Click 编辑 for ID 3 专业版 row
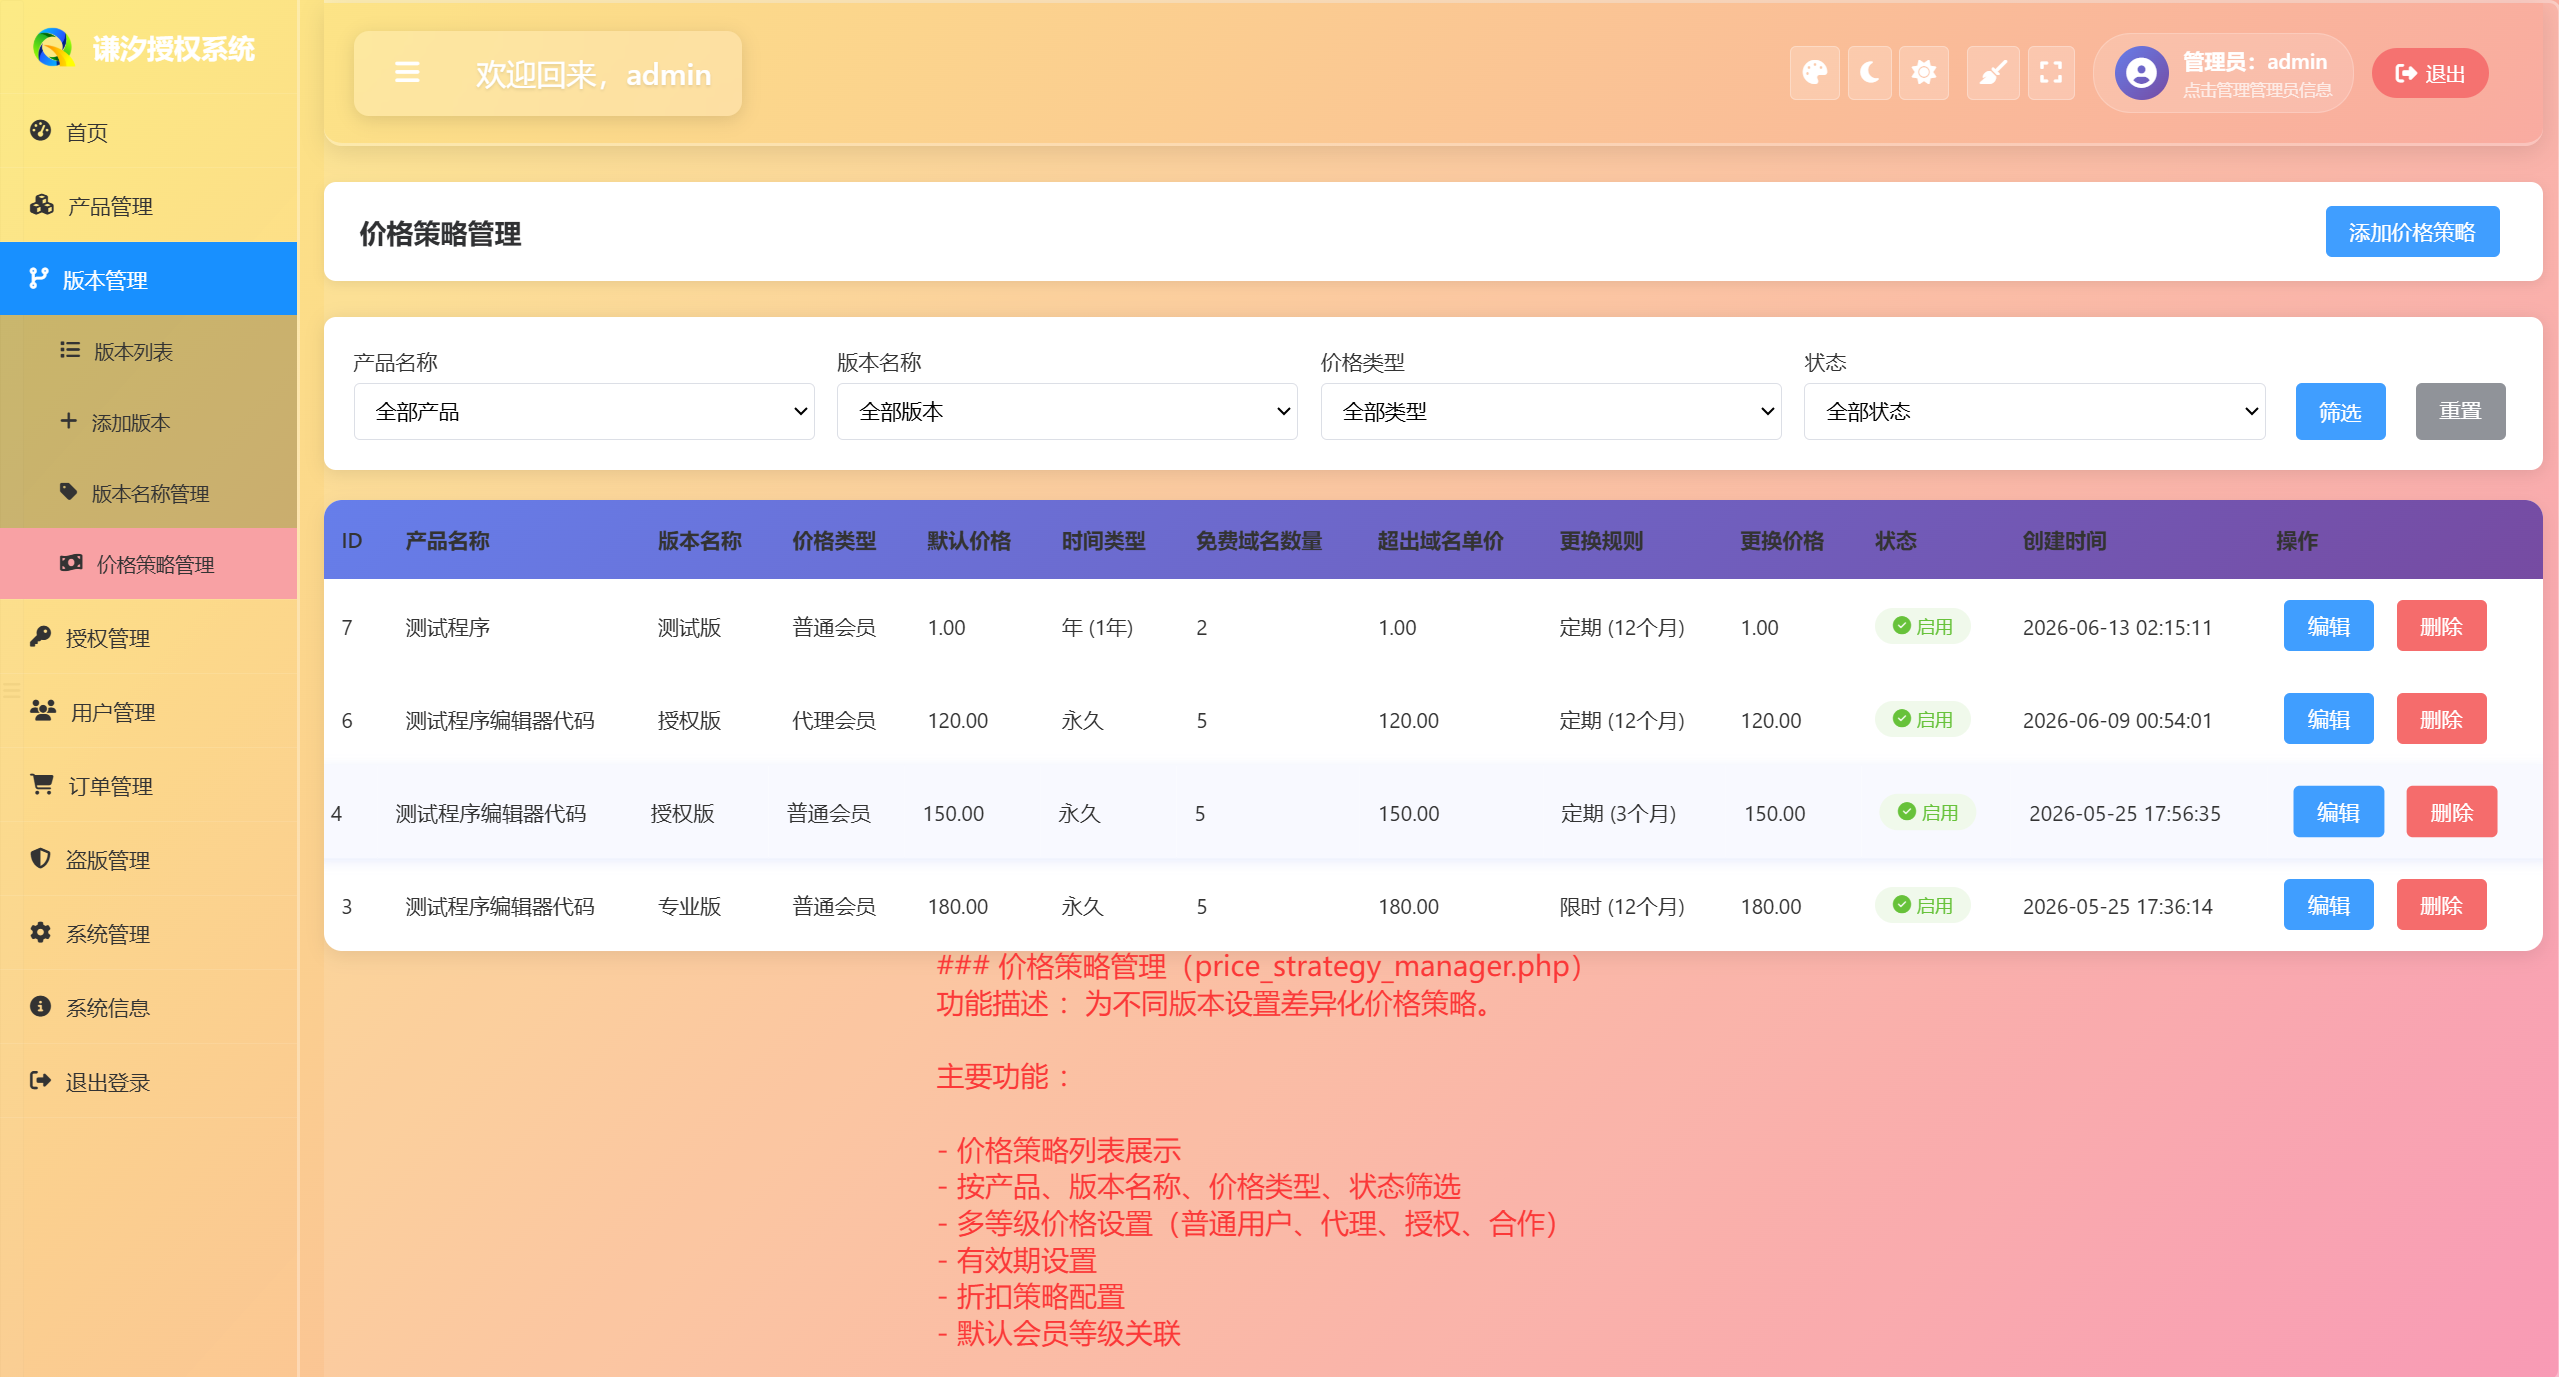Screen dimensions: 2559x1377 click(2328, 905)
